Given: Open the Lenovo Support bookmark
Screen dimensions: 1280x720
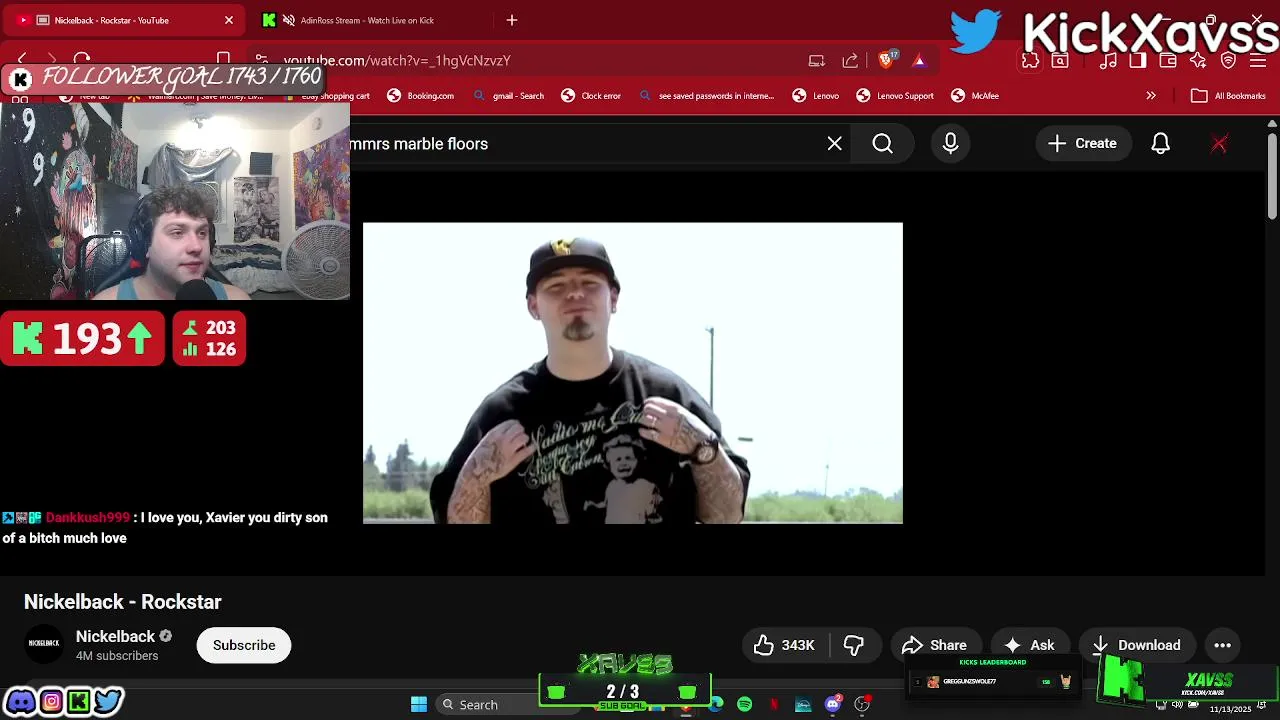Looking at the screenshot, I should (x=895, y=96).
